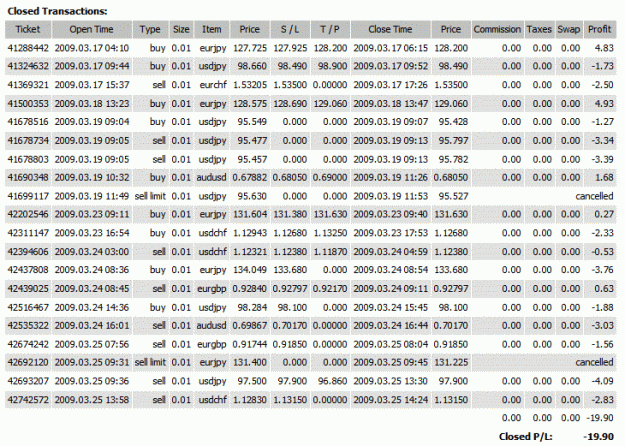This screenshot has height=446, width=625.
Task: Select ticket number 42439025
Action: pos(28,289)
